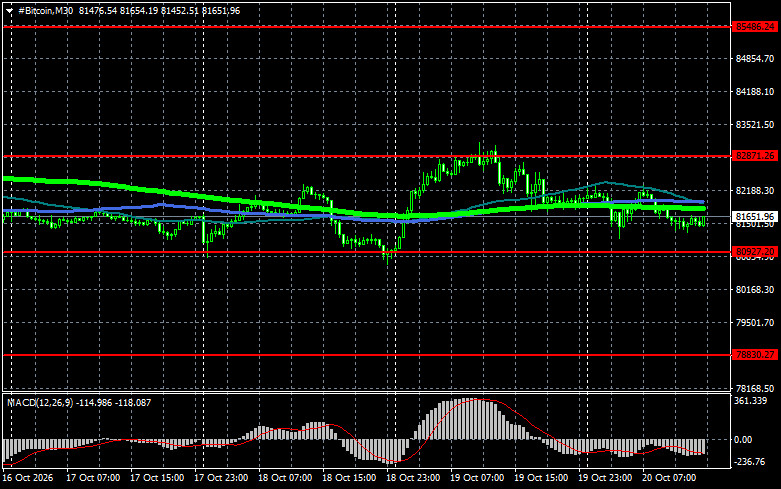
Task: Click the 78168.50 price axis value
Action: [755, 388]
